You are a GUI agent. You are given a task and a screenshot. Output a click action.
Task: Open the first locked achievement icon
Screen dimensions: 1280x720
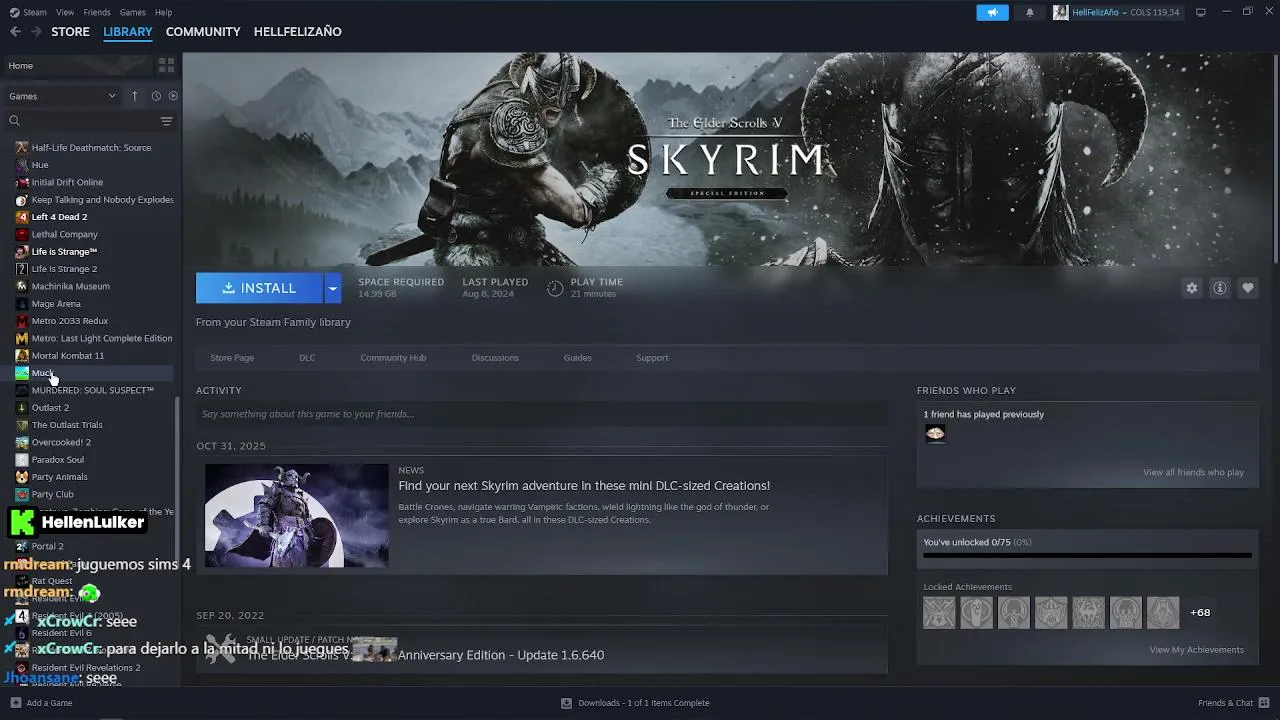pos(939,612)
